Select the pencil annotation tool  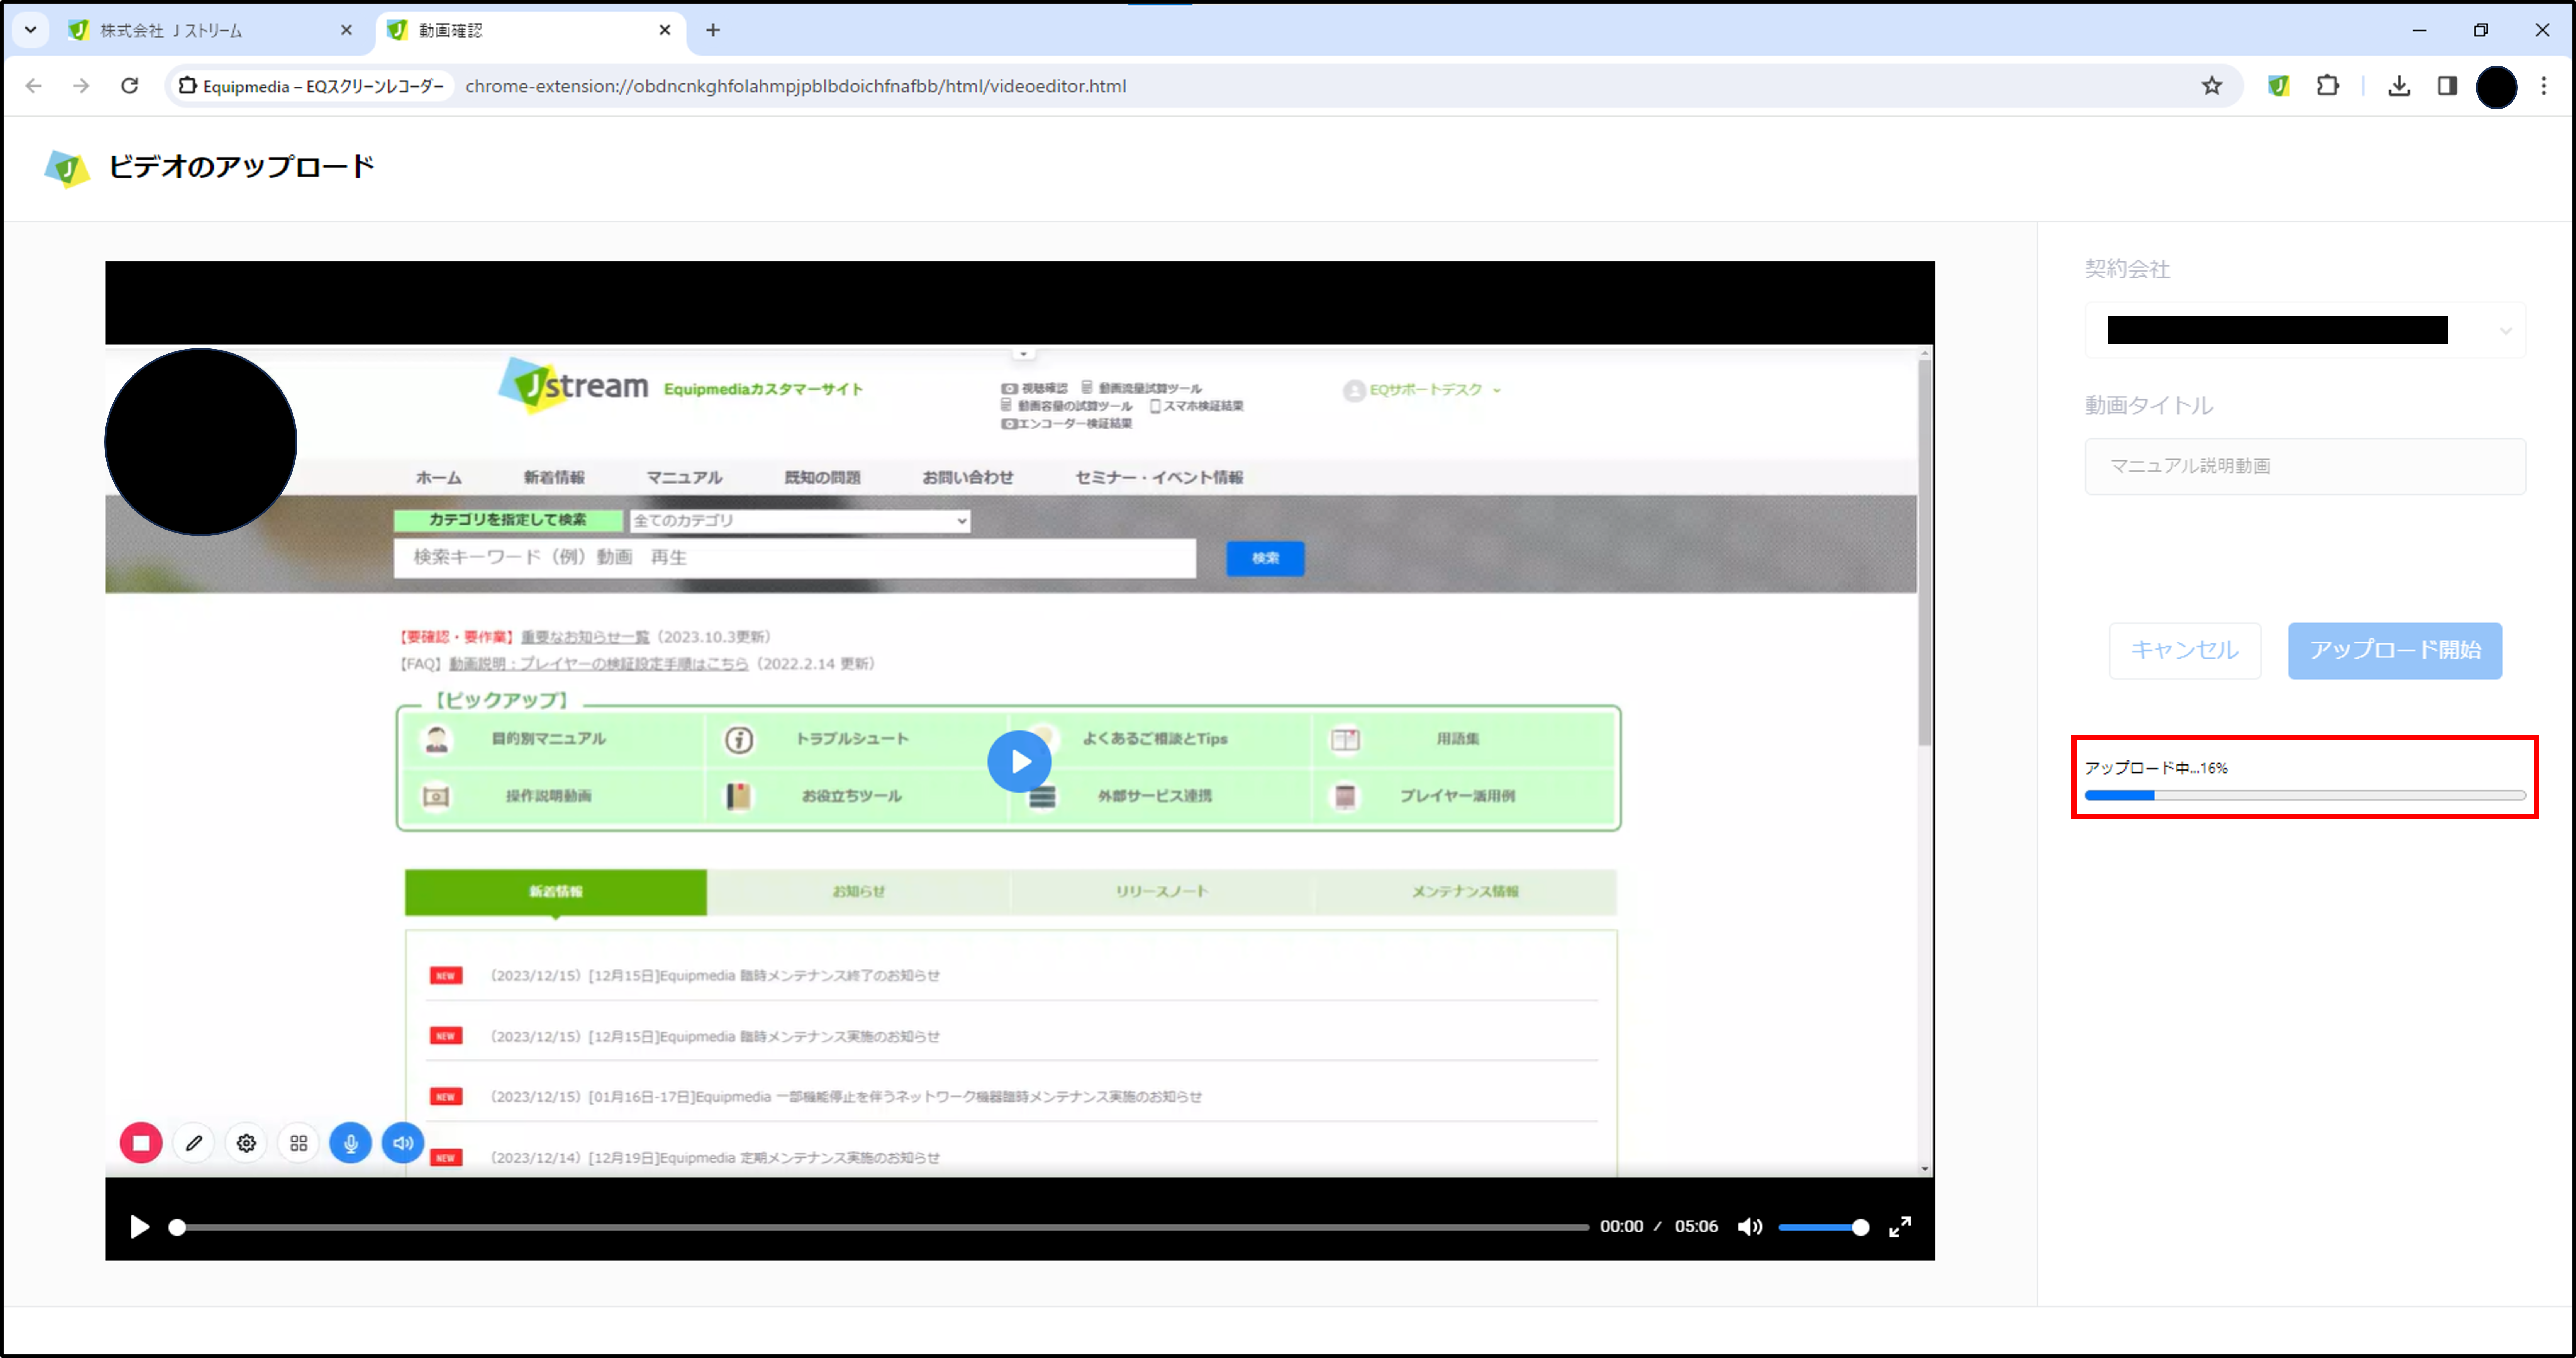click(x=194, y=1143)
